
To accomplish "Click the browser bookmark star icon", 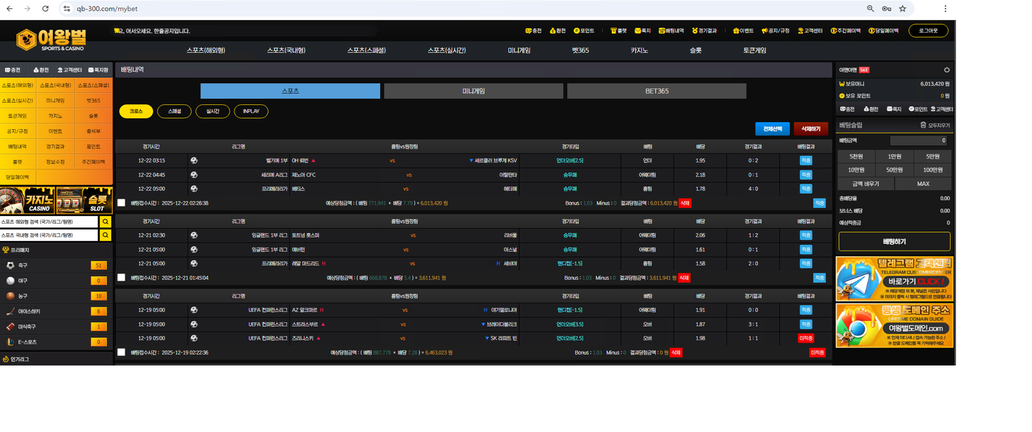I will (904, 7).
